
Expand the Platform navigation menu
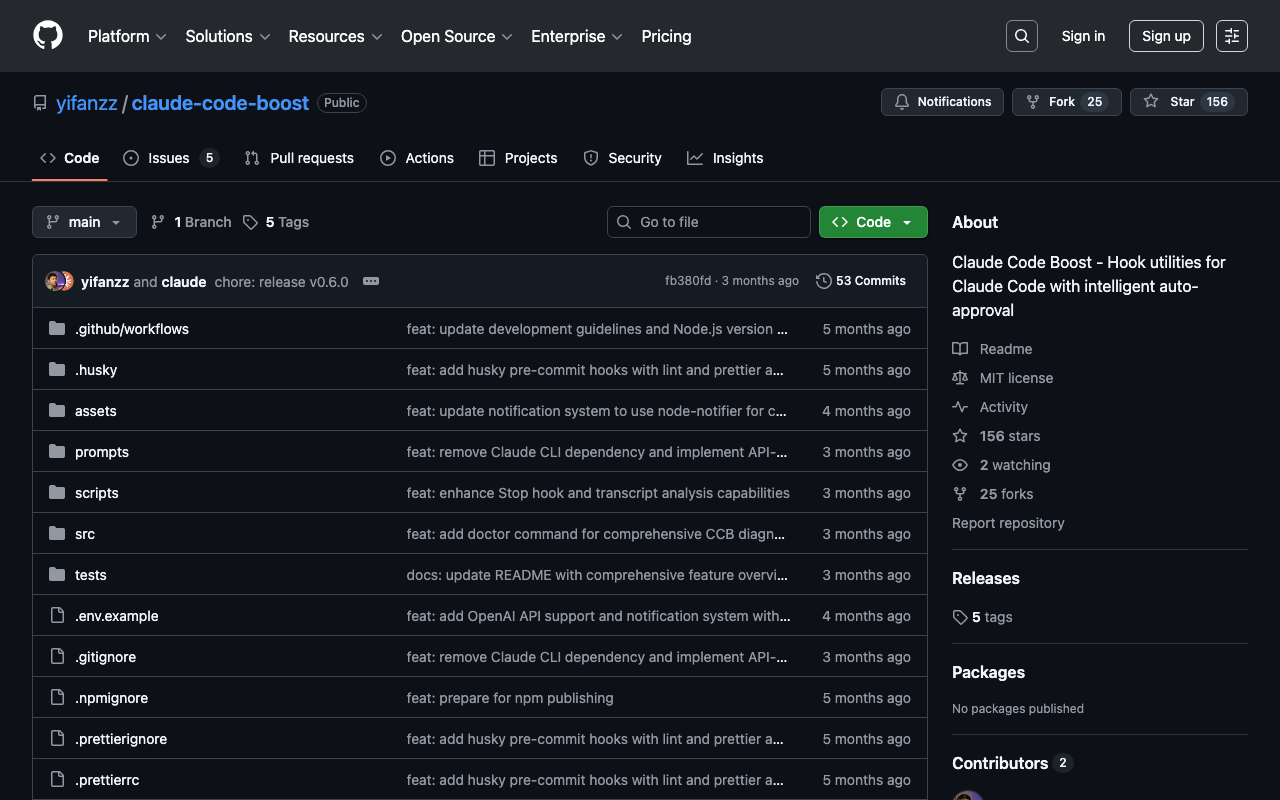point(127,36)
